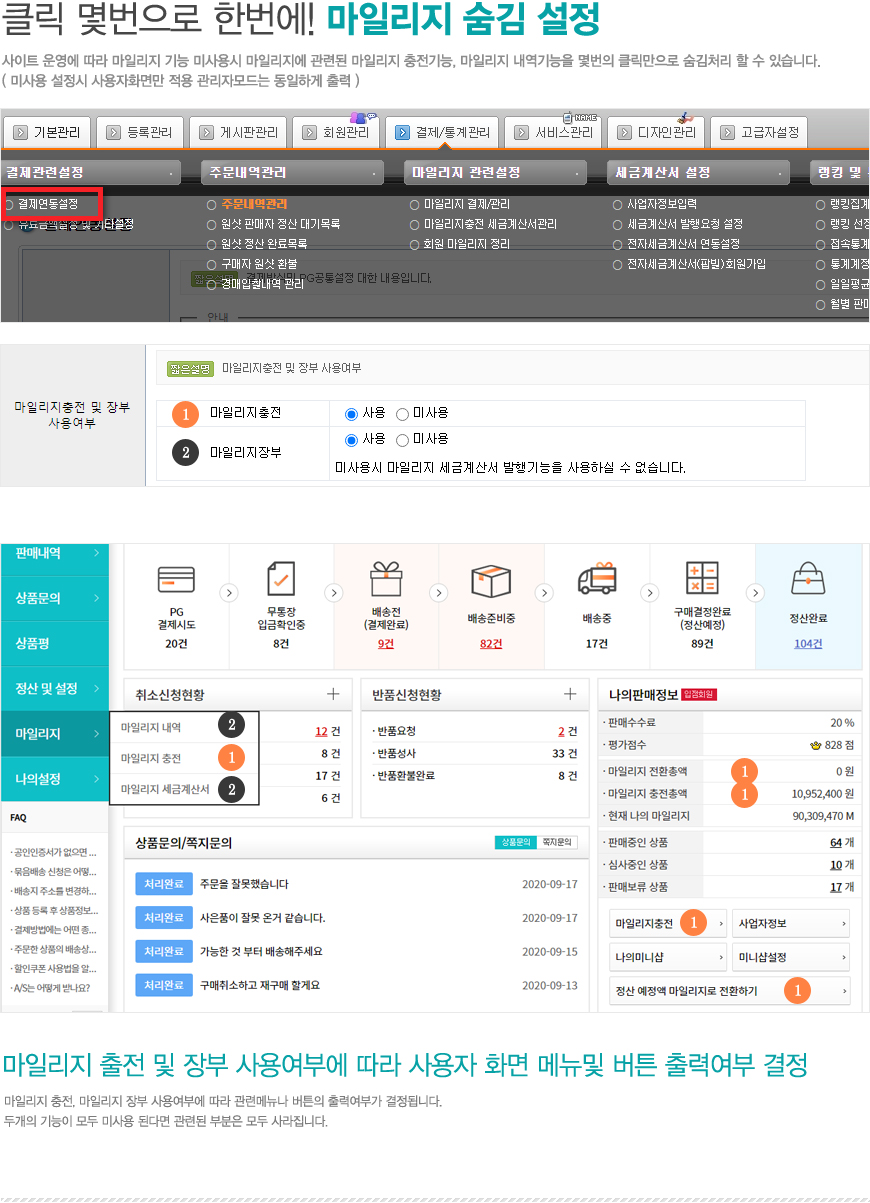Open 마일리지 내역 submenu item

[x=151, y=725]
